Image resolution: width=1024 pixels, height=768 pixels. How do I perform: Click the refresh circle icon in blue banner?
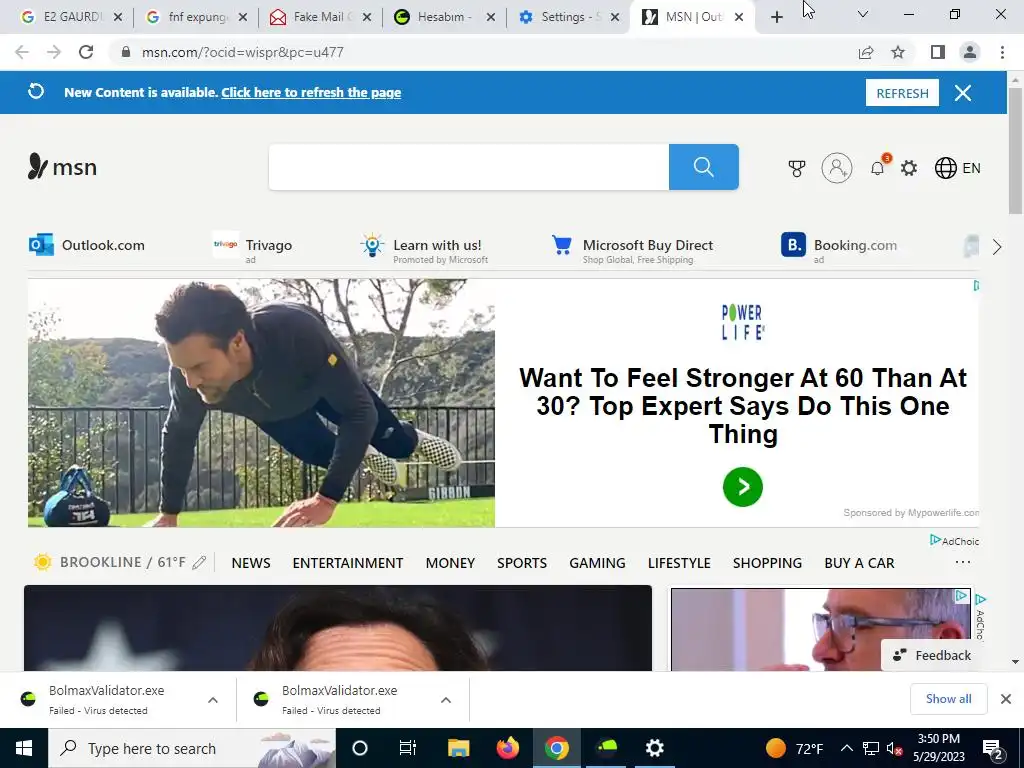tap(36, 91)
